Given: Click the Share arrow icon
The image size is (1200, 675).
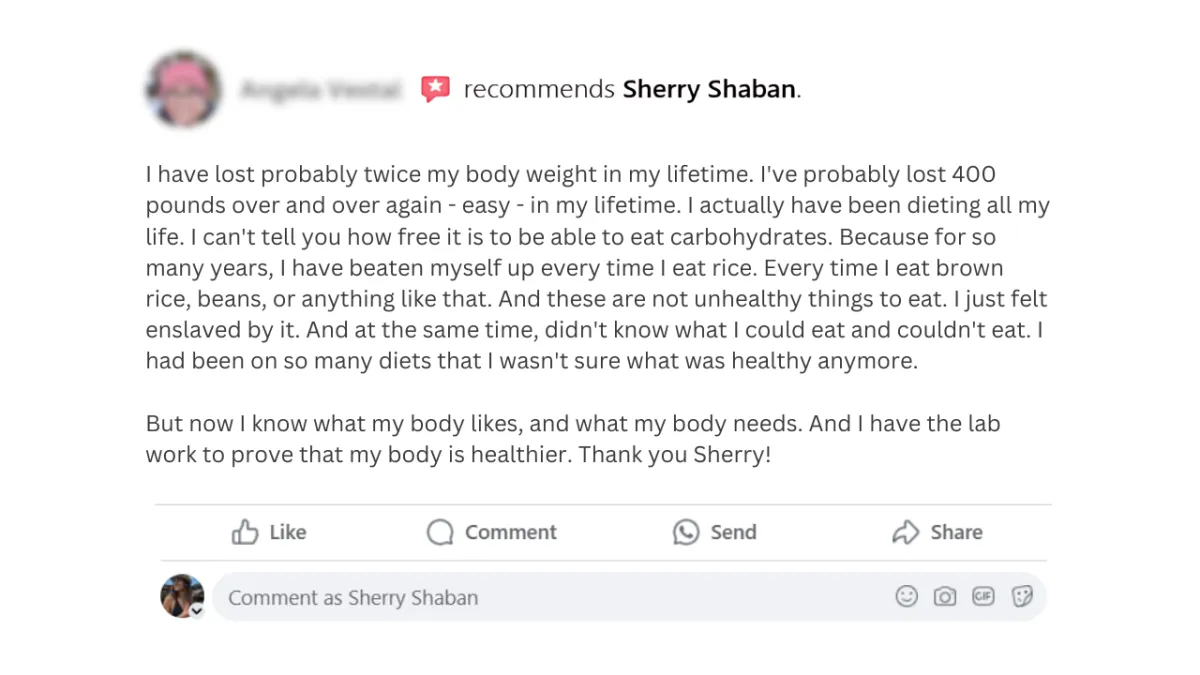Looking at the screenshot, I should click(x=905, y=532).
